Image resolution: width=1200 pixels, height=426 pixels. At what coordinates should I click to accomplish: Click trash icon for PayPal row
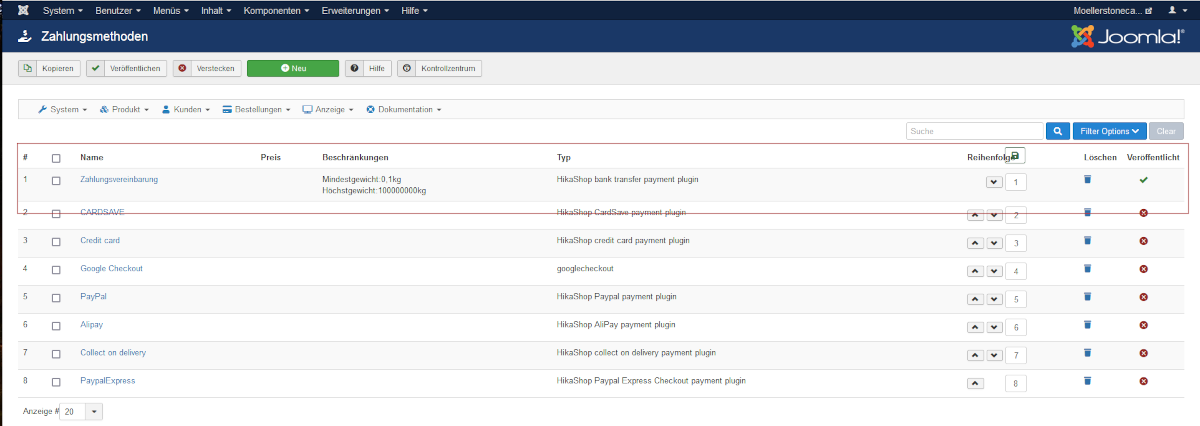pos(1087,298)
